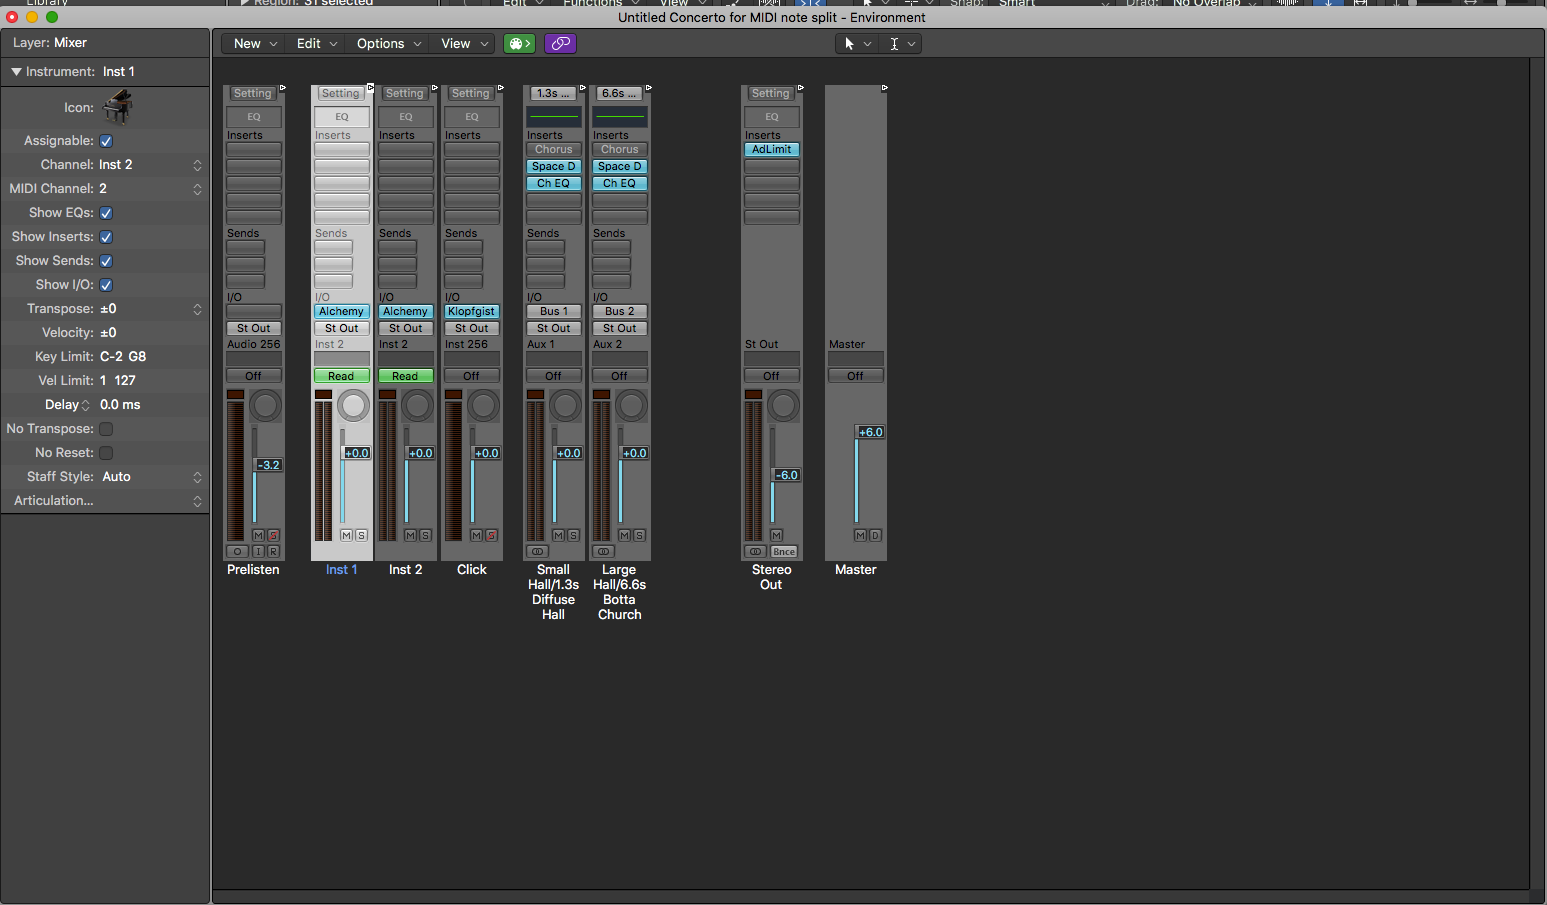Open the Klopfgeist instrument on Click strip

[471, 311]
